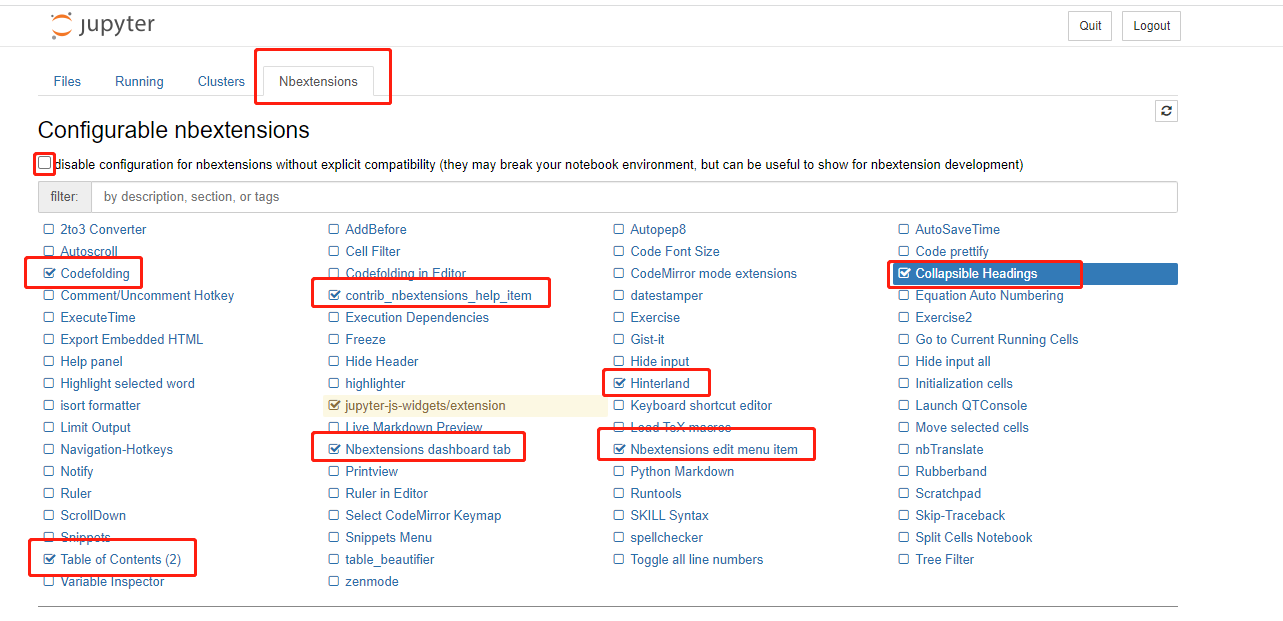Open jupyter-js-widgets/extension entry
Screen dimensions: 1283x621
coord(425,405)
